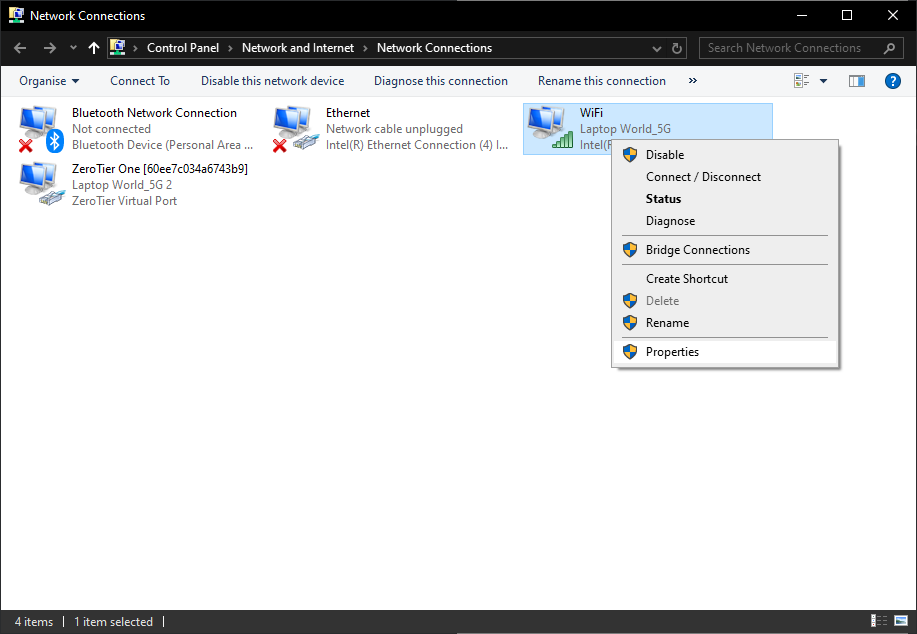This screenshot has width=917, height=634.
Task: Click Rename this connection toolbar button
Action: [x=601, y=81]
